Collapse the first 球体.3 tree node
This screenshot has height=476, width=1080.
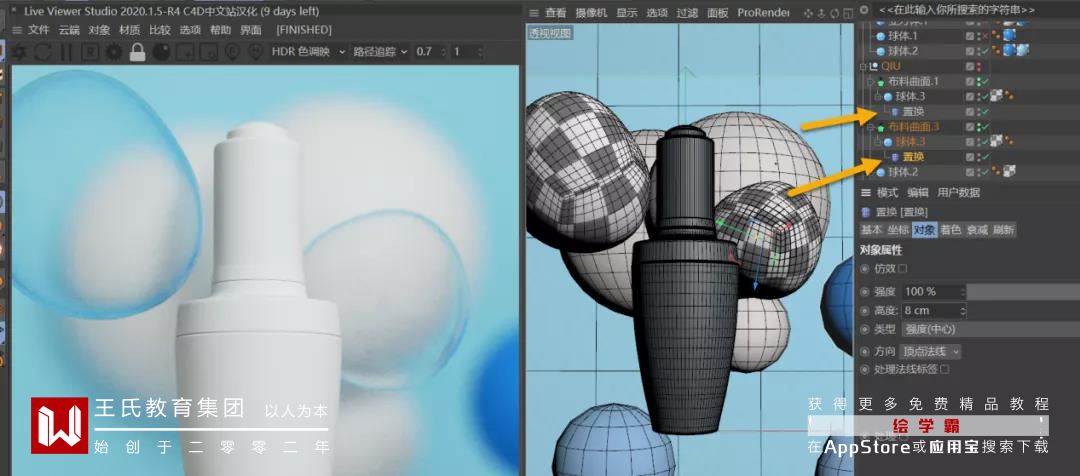pyautogui.click(x=876, y=97)
